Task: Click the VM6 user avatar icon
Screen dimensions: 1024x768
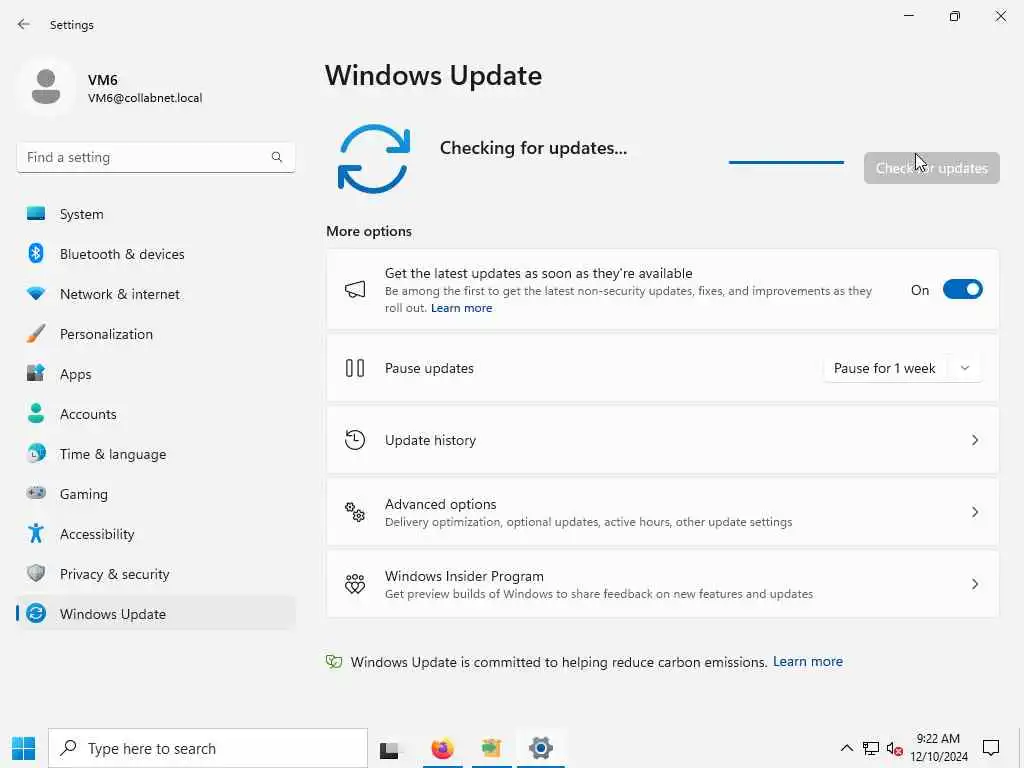Action: pos(46,87)
